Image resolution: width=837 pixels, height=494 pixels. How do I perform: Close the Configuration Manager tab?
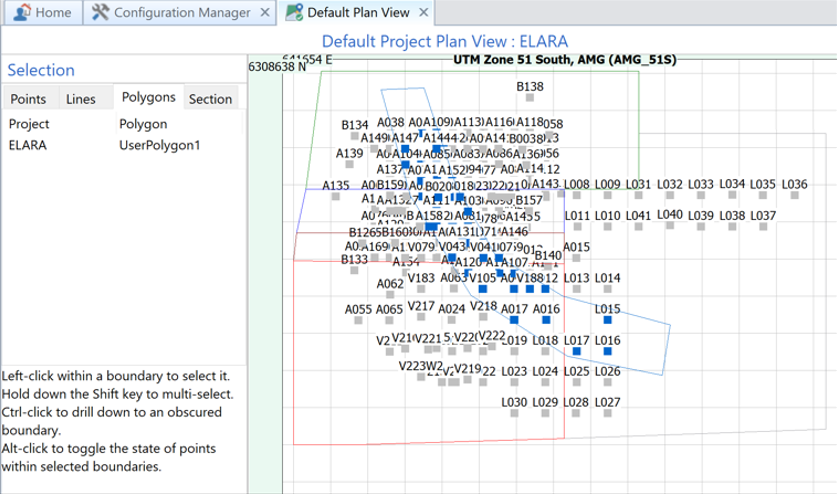click(264, 13)
